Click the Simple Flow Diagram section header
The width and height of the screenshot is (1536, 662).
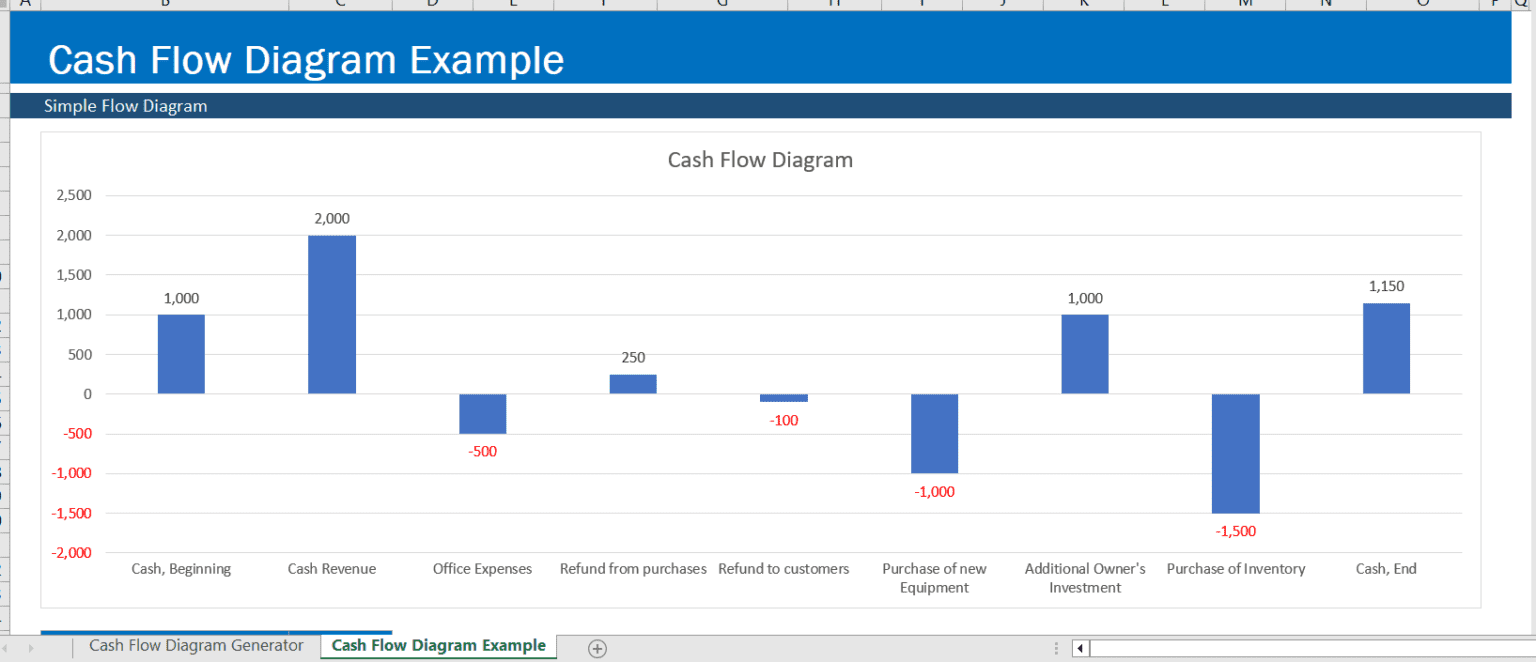126,106
